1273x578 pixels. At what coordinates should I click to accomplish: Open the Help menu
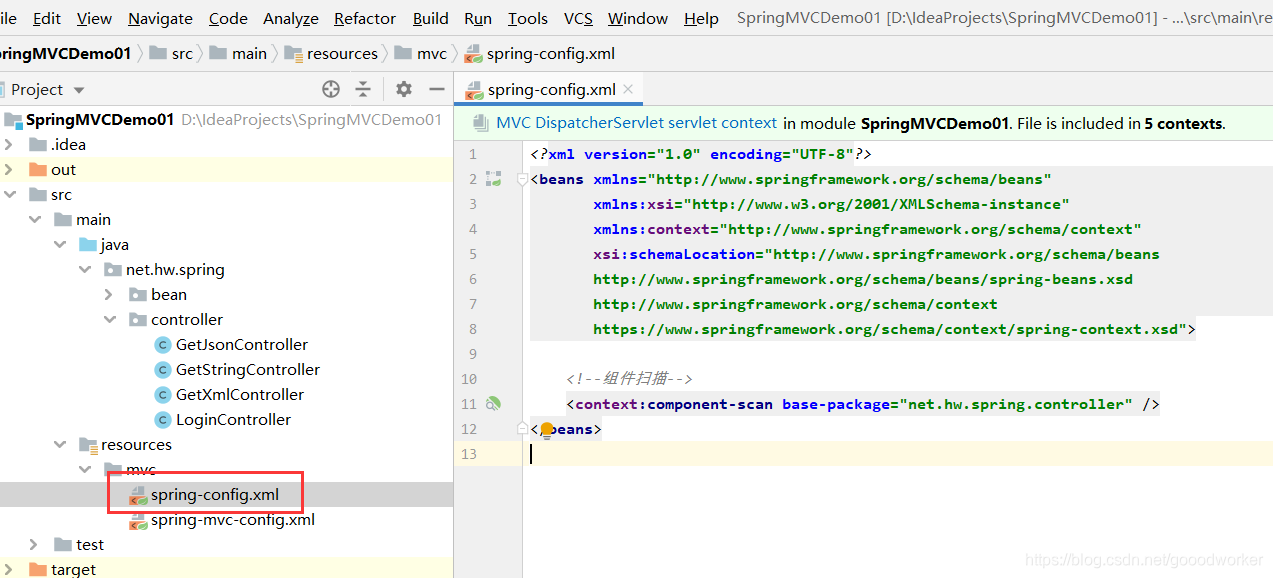[701, 18]
